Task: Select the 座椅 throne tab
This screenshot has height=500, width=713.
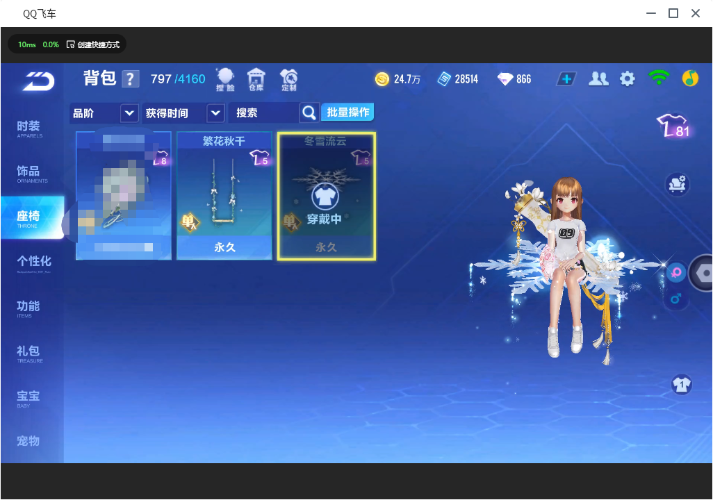Action: (x=32, y=218)
